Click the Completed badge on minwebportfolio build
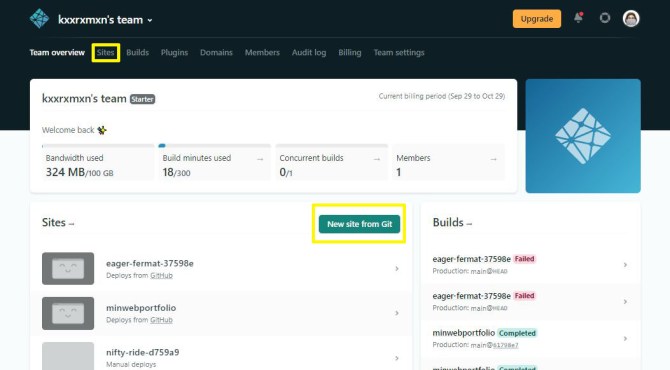 pos(517,333)
